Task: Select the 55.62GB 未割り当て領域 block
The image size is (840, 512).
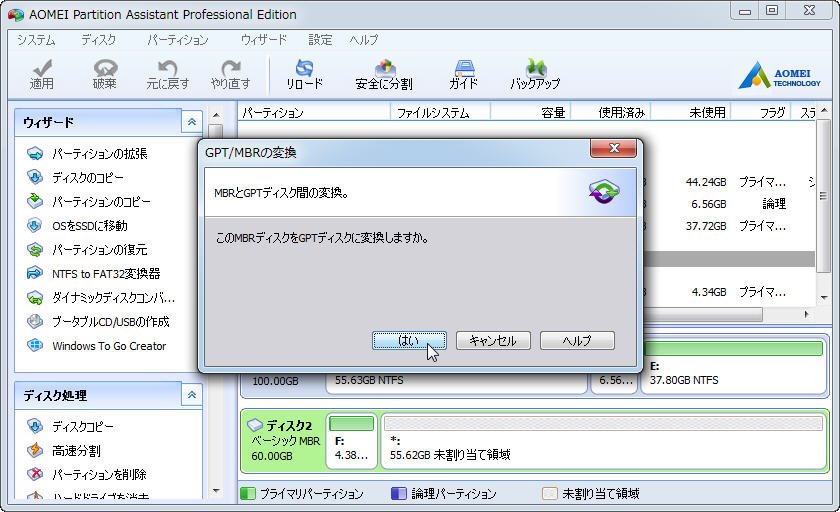Action: point(603,440)
